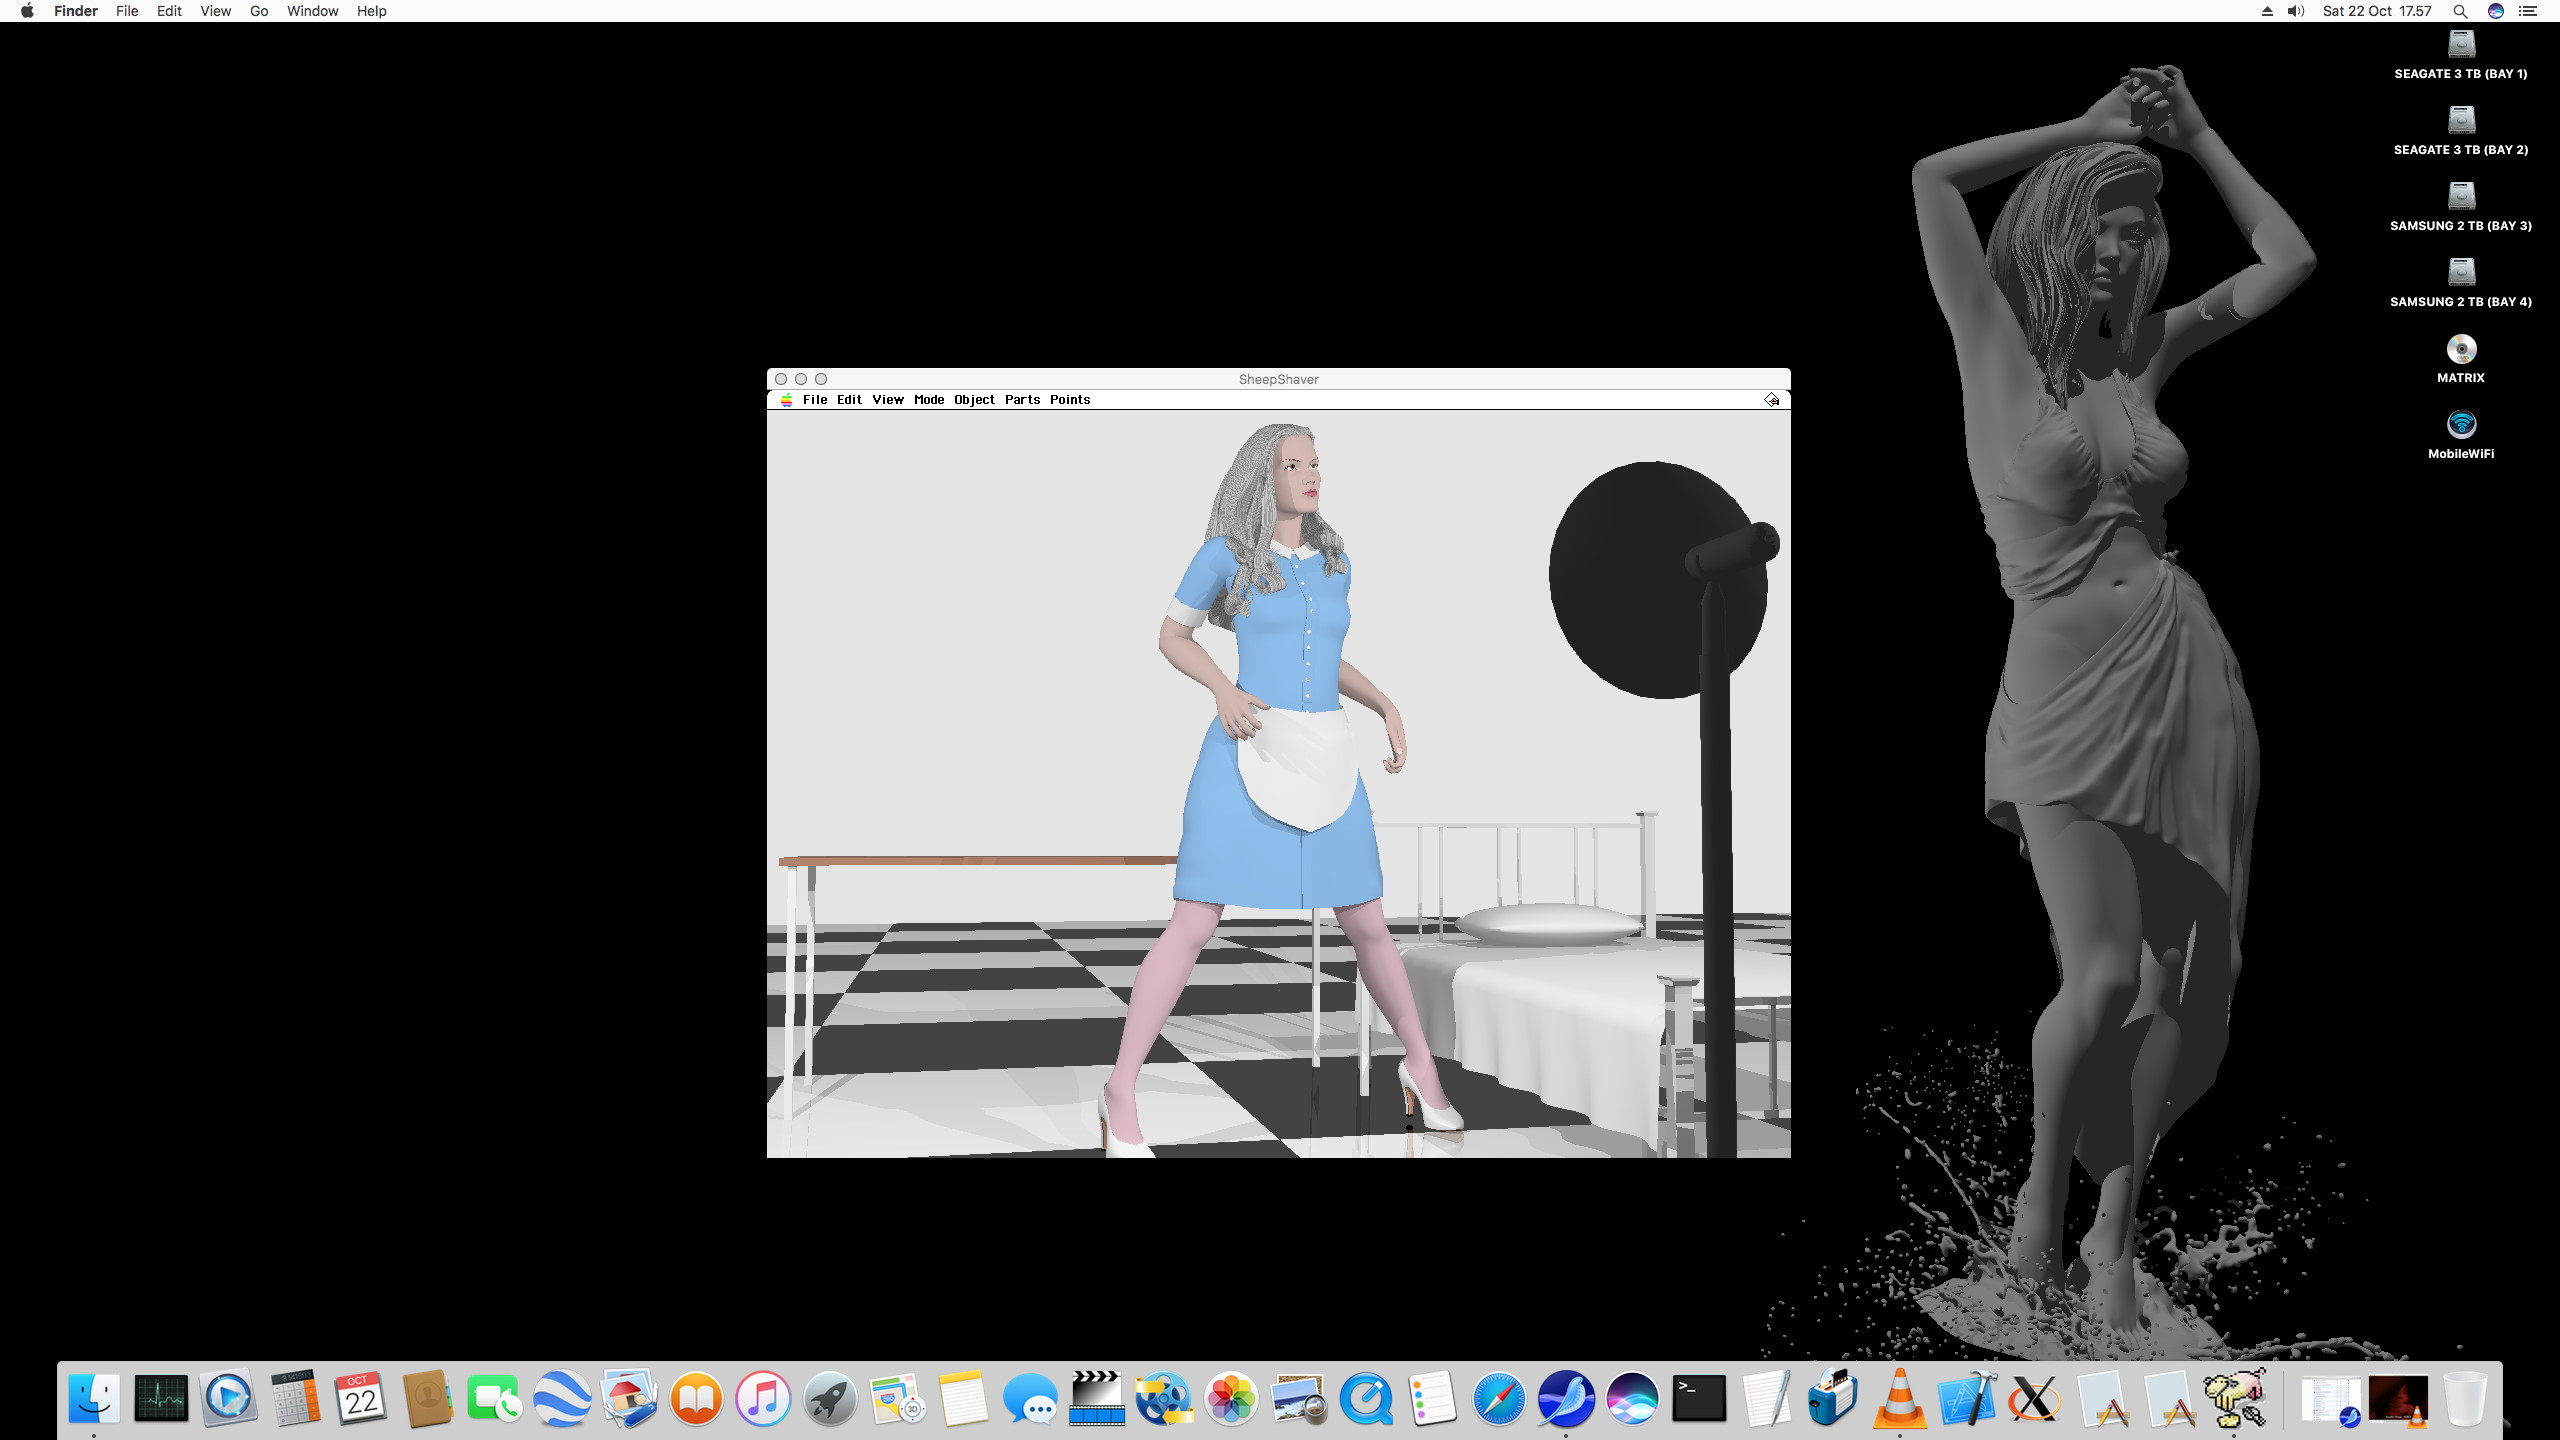Select SEAGATE 3 TB (BAY 2) drive
The image size is (2560, 1440).
(x=2461, y=130)
